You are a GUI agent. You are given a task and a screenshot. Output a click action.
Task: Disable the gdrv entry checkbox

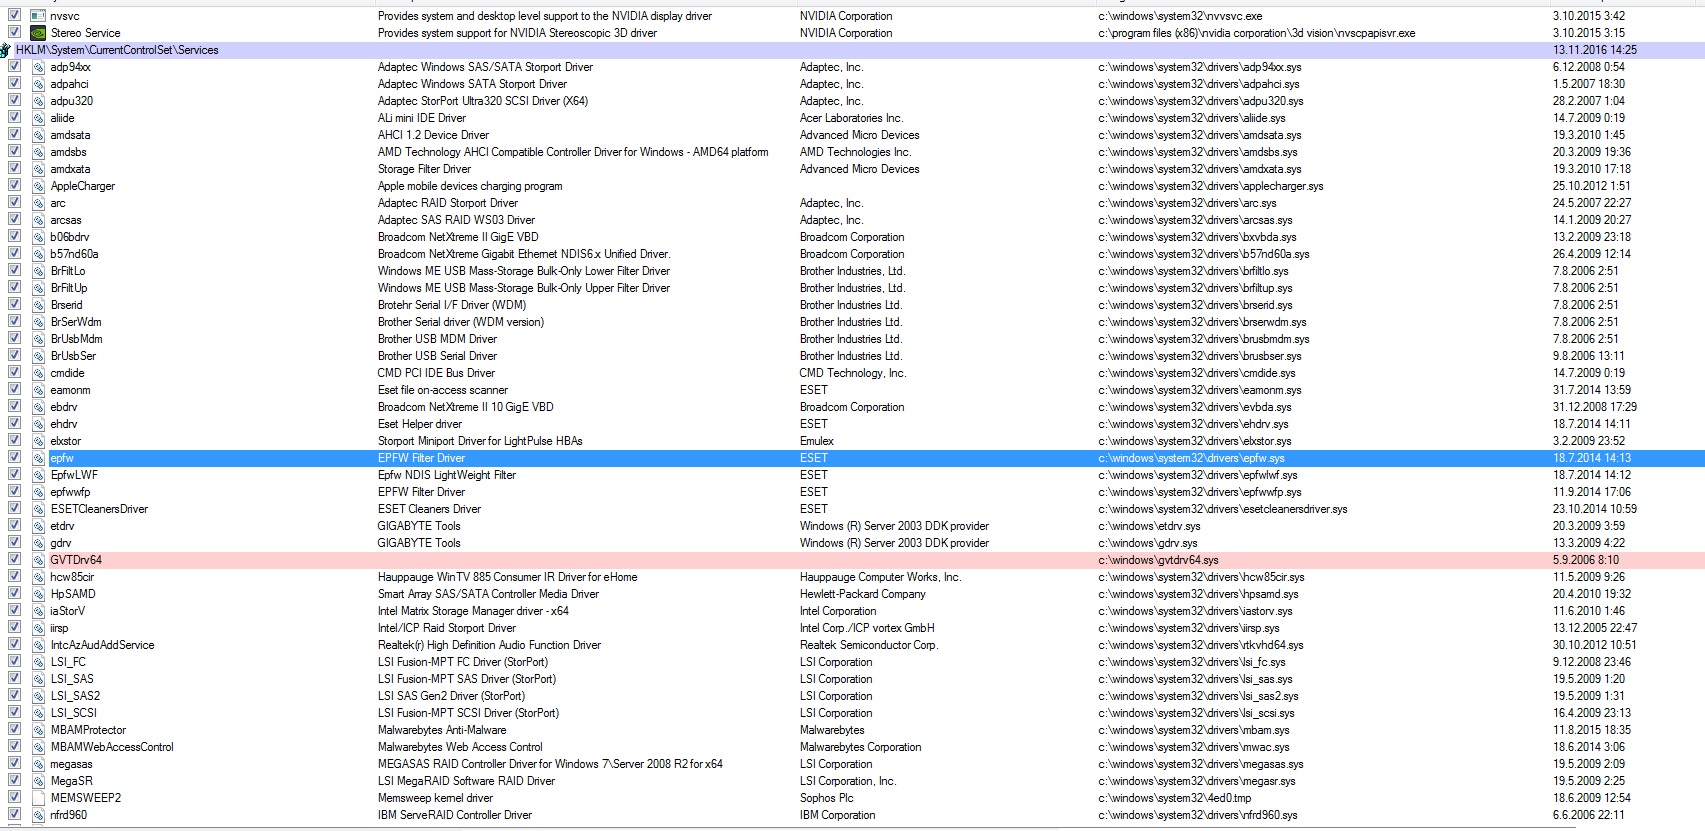coord(14,543)
